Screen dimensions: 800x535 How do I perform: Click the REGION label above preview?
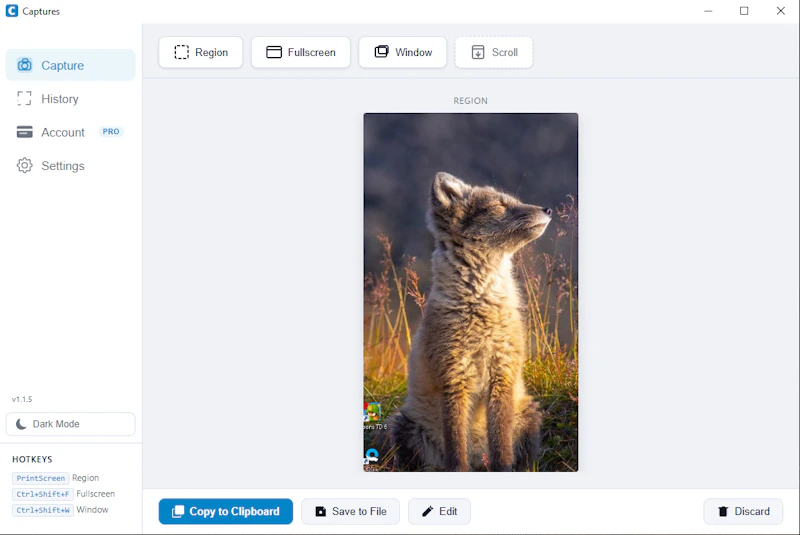(470, 101)
